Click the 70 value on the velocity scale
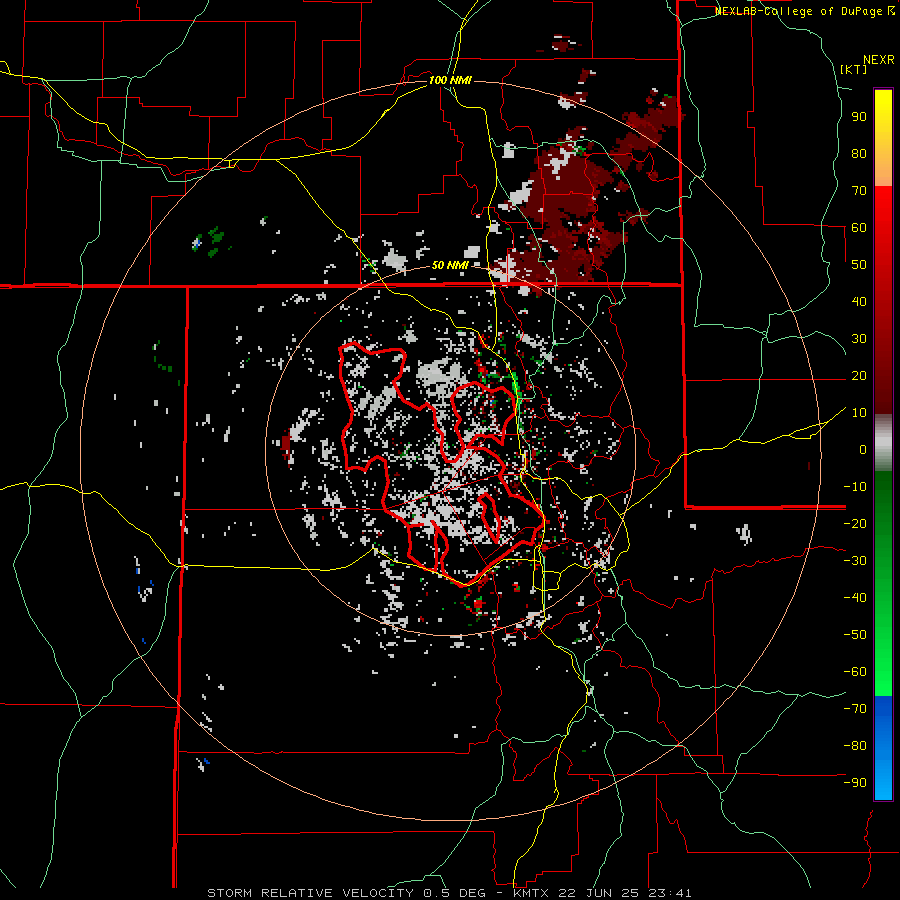This screenshot has width=900, height=900. tap(859, 191)
